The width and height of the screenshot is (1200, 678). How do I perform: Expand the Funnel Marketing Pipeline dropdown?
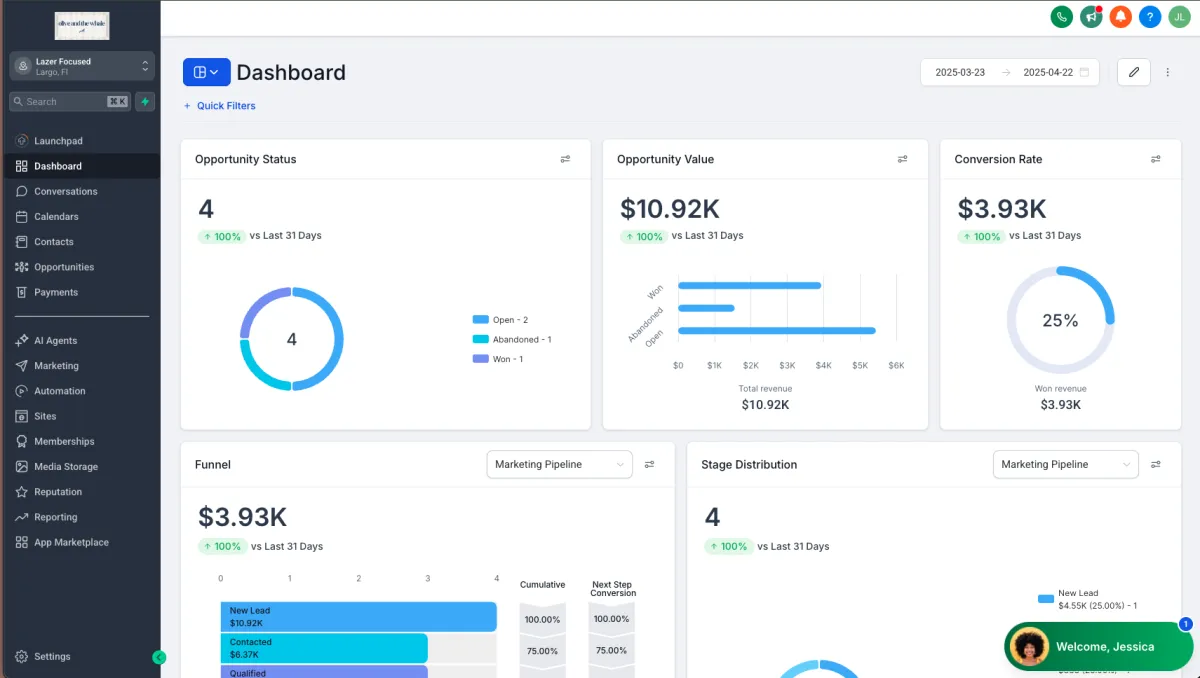(x=560, y=464)
